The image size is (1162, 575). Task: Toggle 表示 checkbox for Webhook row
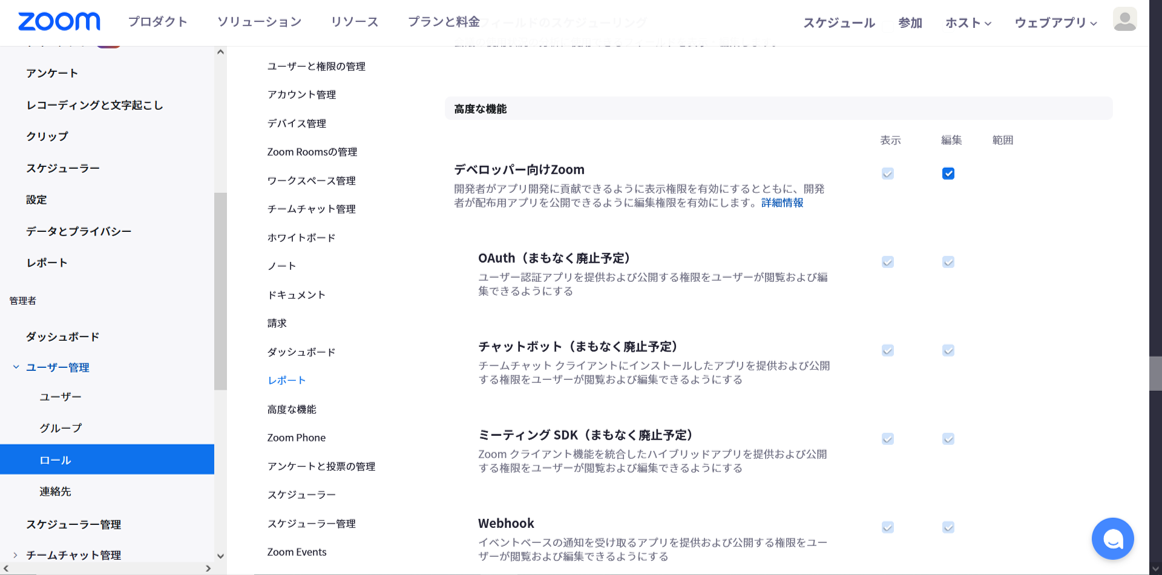888,527
